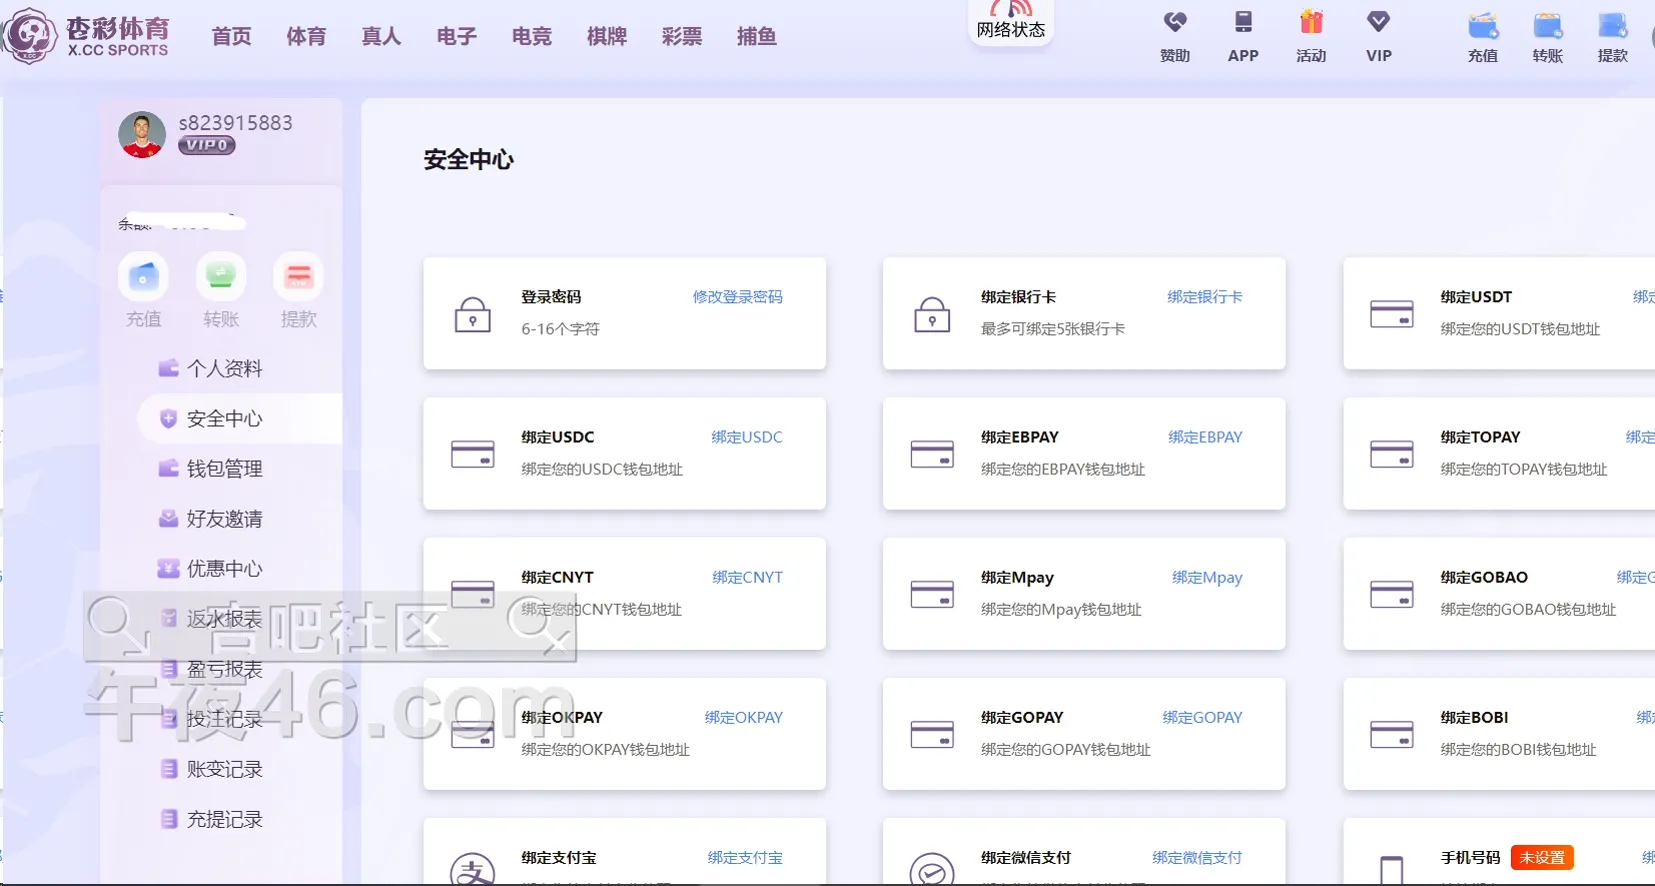Open 钱包管理 wallet management
1655x886 pixels.
(224, 469)
